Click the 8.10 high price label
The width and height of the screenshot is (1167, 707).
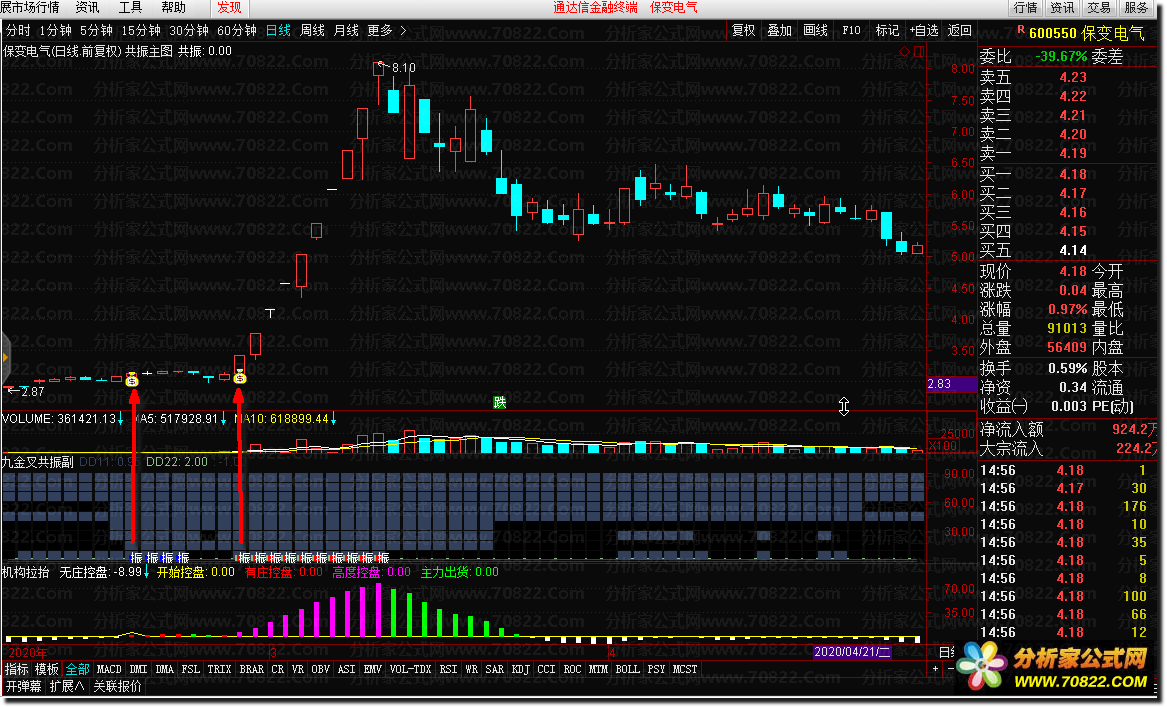click(403, 68)
